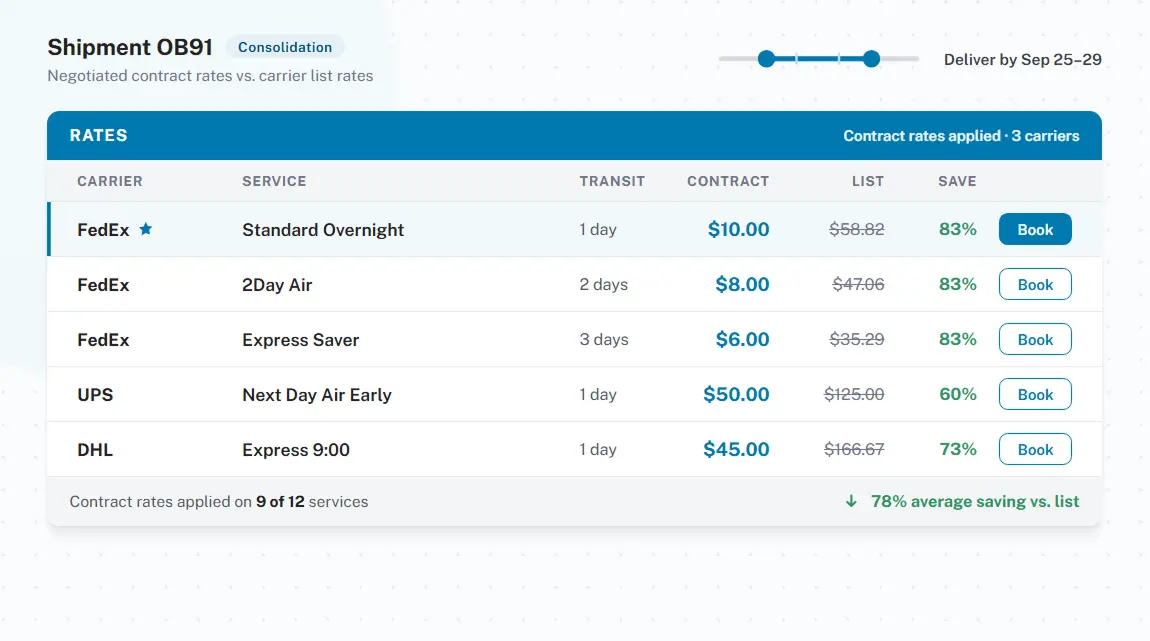Select the Express Saver service name
This screenshot has height=641, width=1150.
[301, 340]
